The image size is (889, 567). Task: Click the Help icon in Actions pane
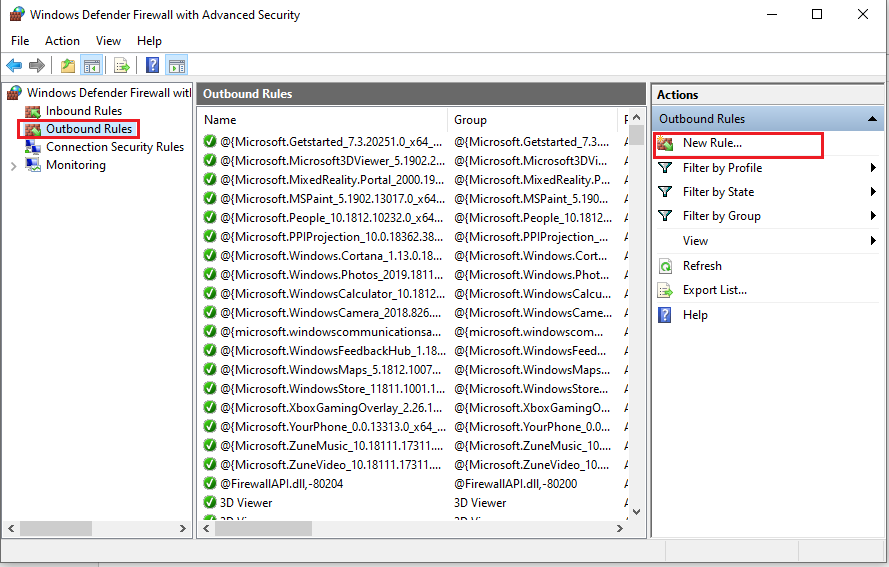point(665,315)
